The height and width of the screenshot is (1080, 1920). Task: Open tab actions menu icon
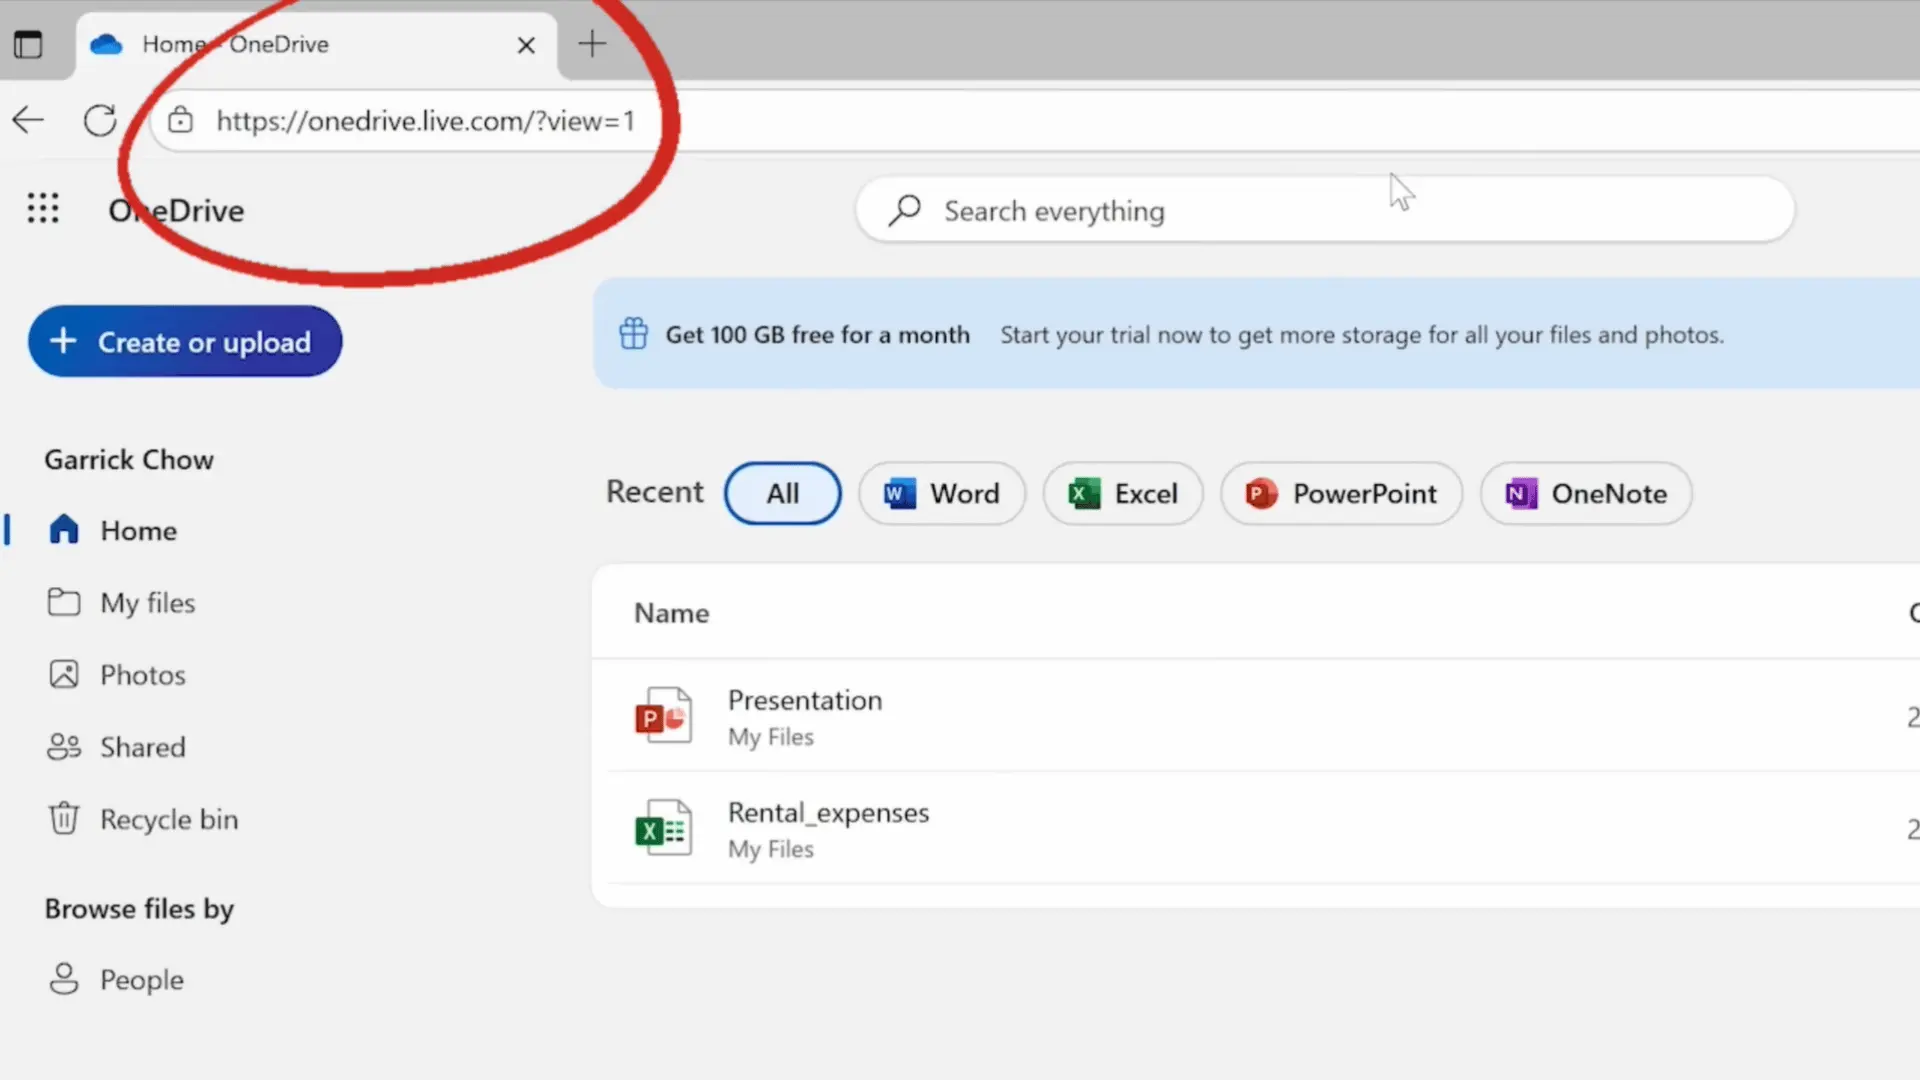coord(28,44)
